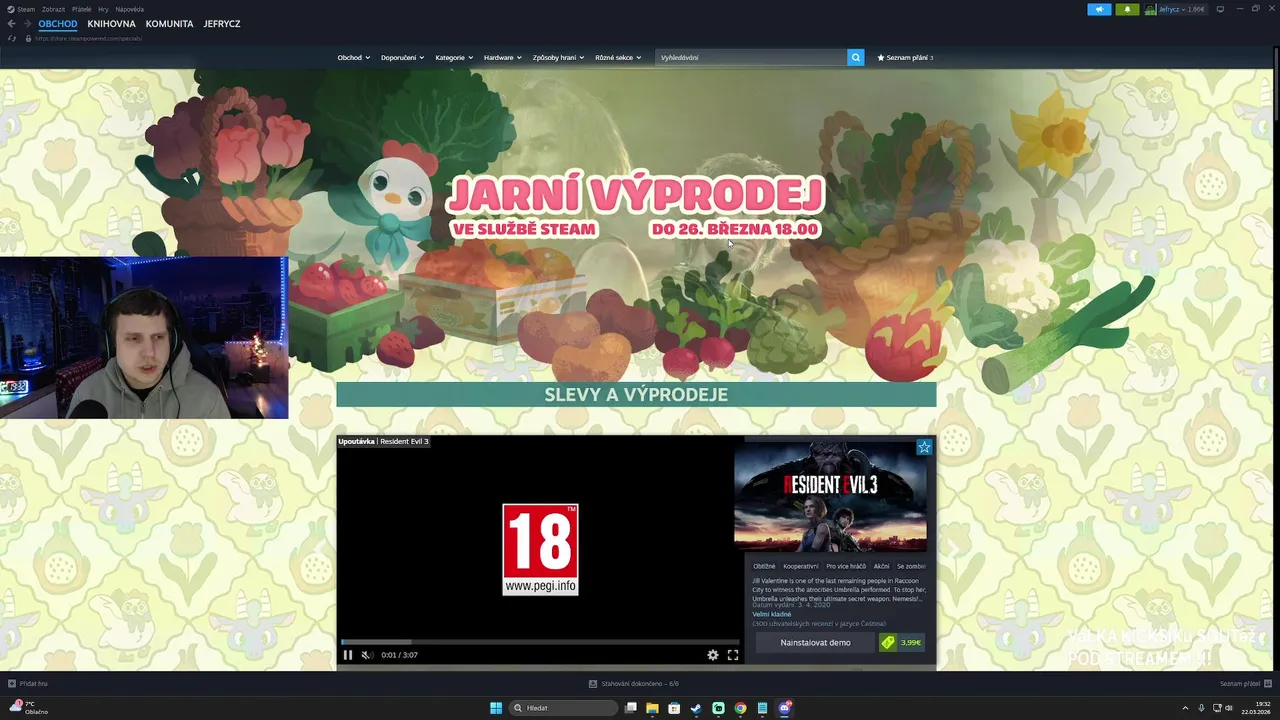Image resolution: width=1280 pixels, height=720 pixels.
Task: Switch to the KNIHOVNA tab
Action: tap(111, 24)
